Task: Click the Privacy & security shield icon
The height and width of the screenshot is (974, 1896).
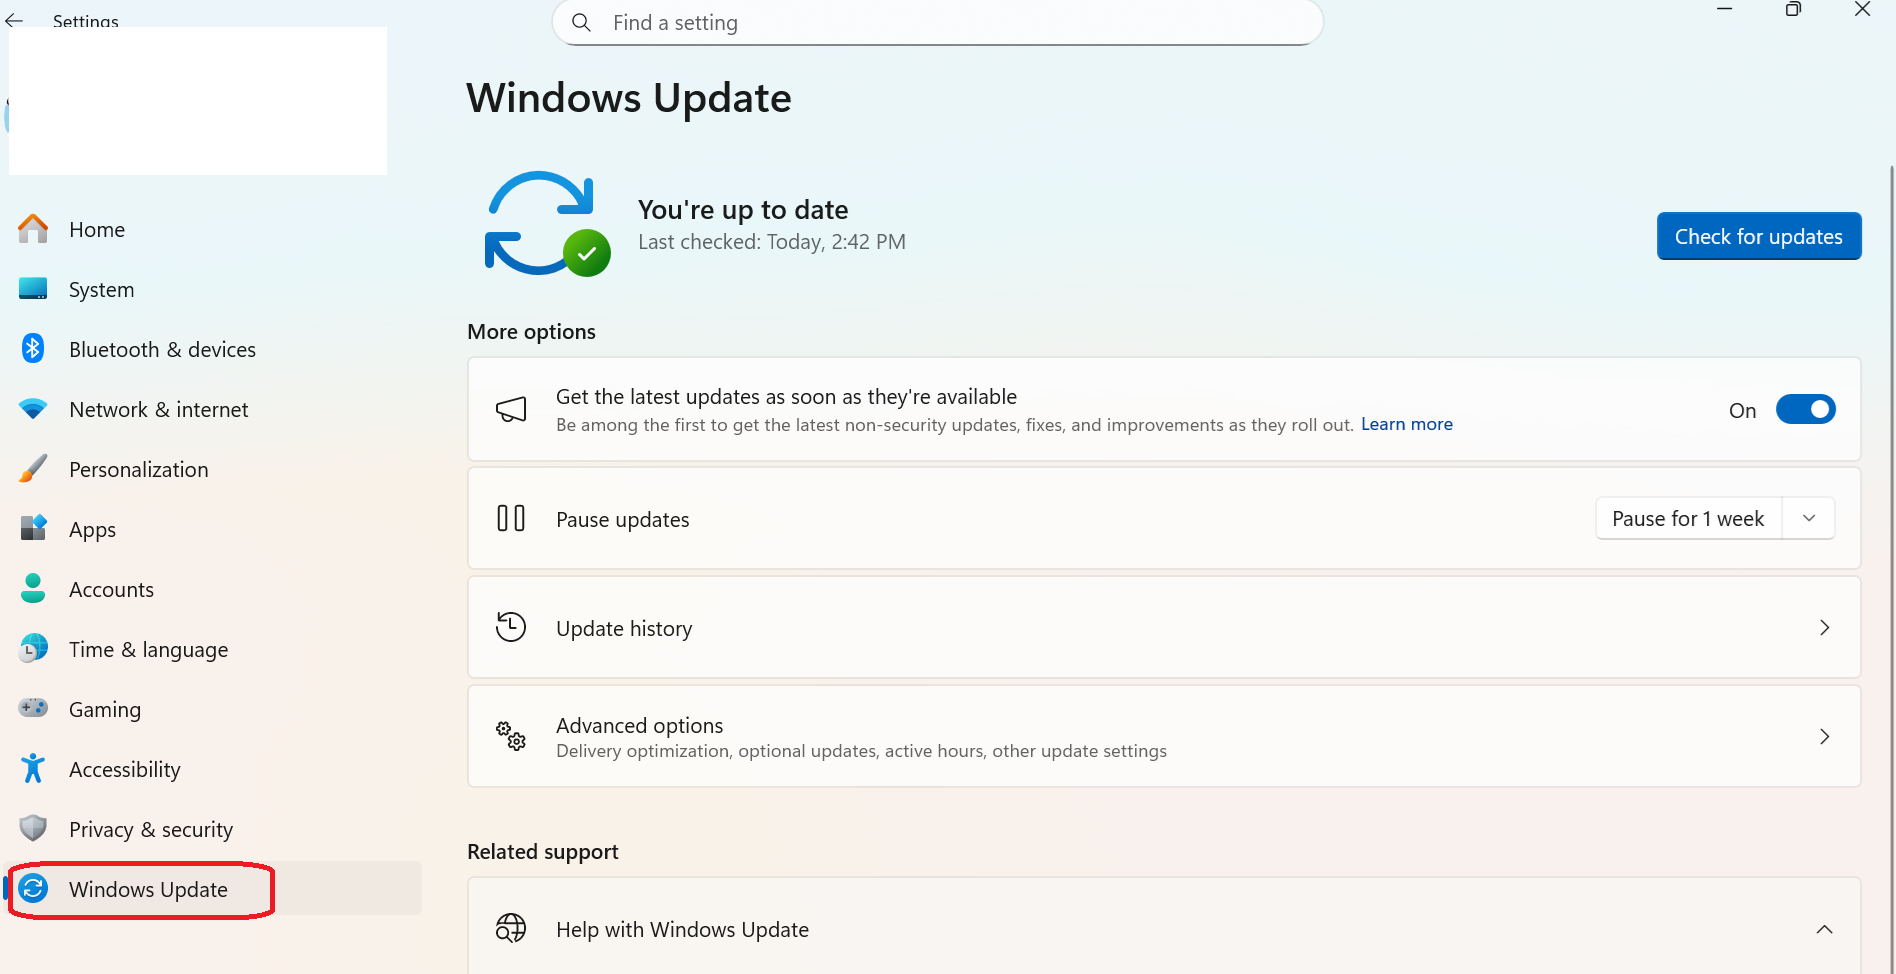Action: [33, 828]
